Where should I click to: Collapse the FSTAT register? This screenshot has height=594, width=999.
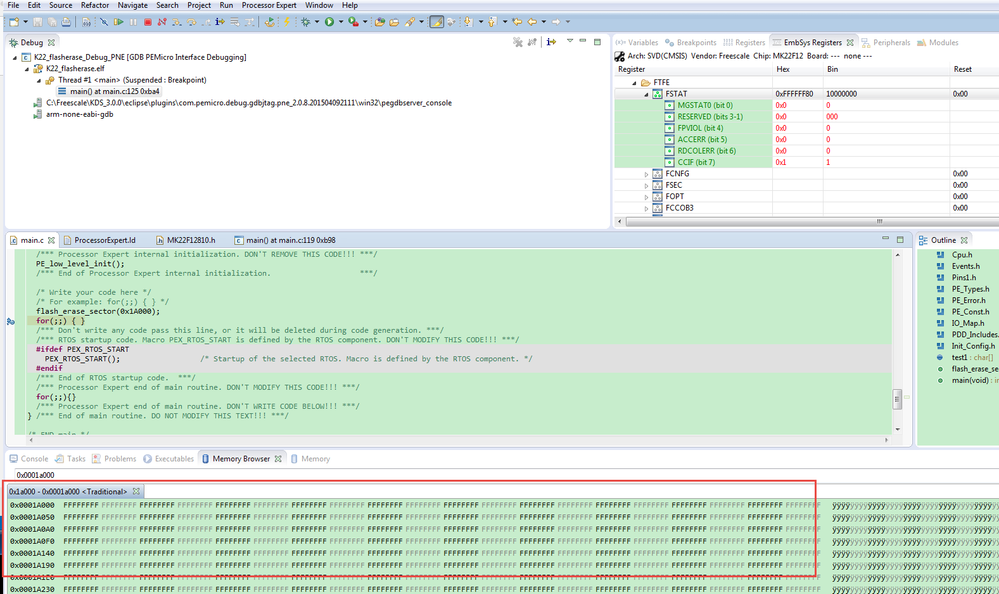pos(646,94)
